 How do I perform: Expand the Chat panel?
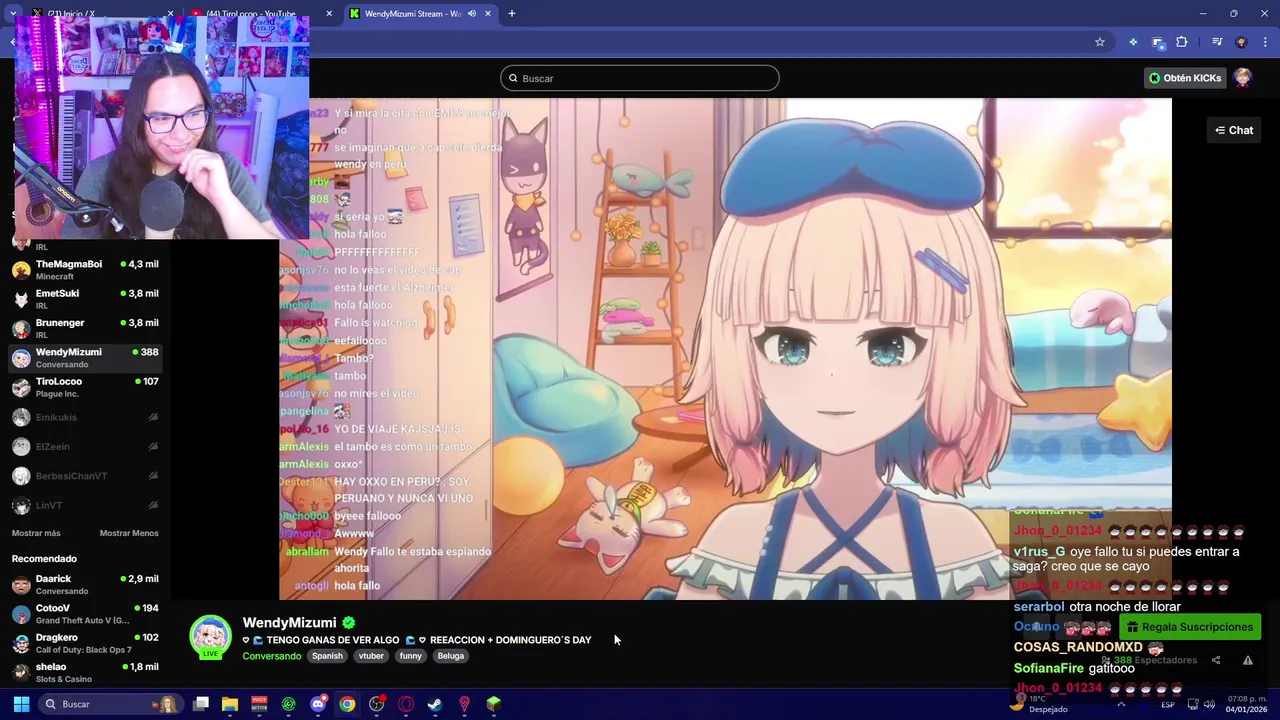click(x=1234, y=130)
